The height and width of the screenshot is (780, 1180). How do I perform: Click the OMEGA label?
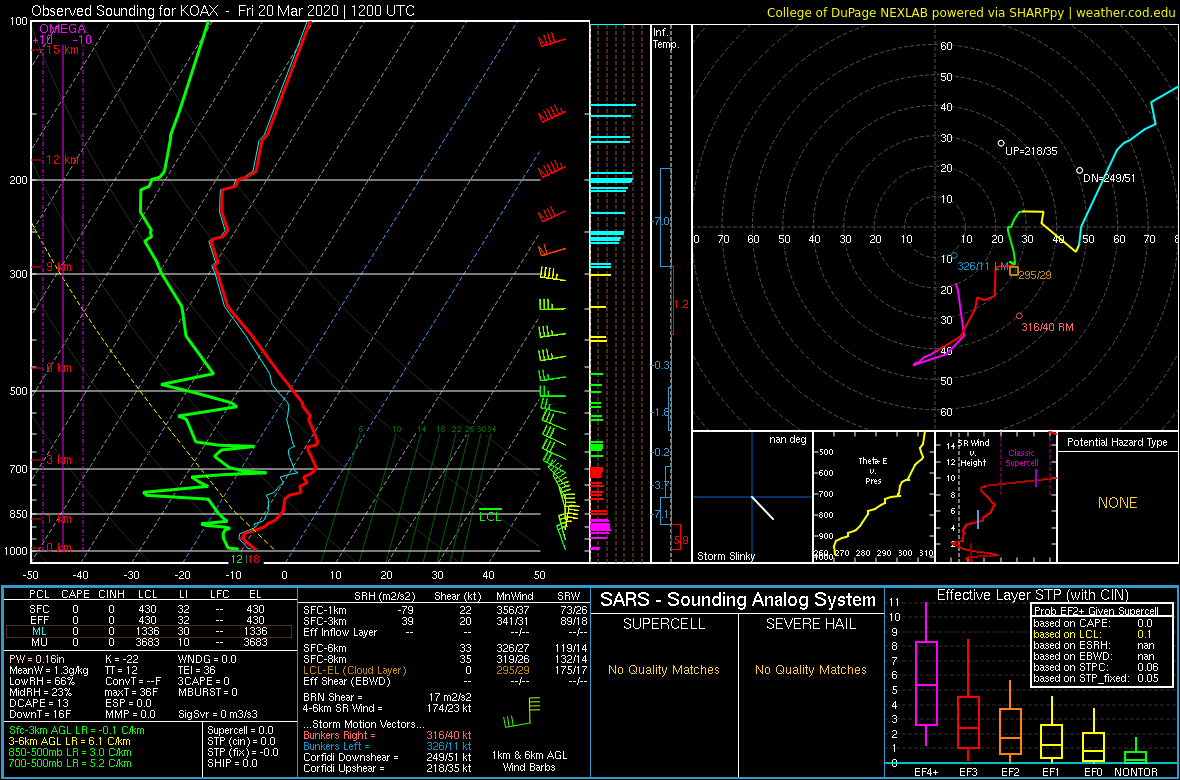point(62,29)
